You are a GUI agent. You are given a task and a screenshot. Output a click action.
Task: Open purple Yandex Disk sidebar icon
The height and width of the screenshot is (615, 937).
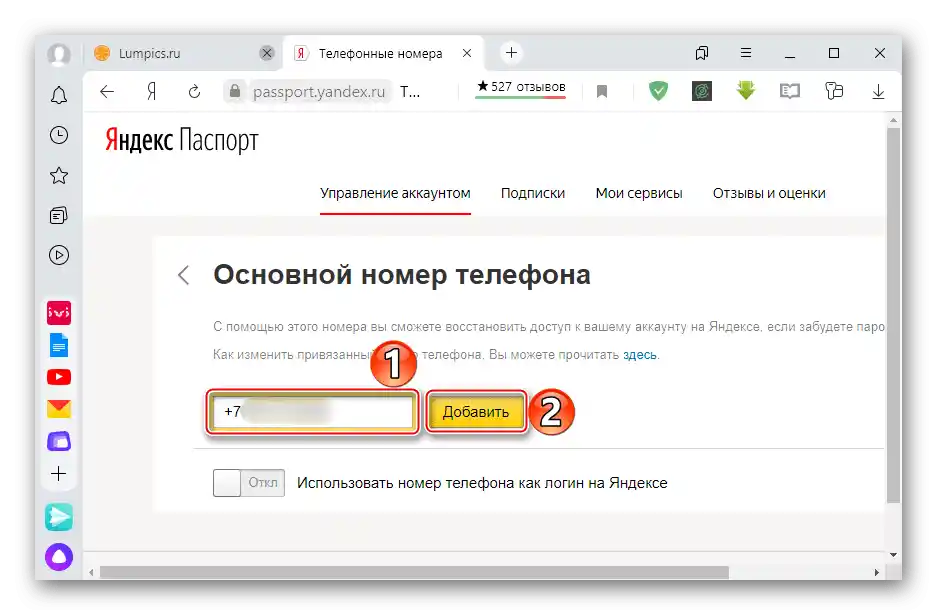coord(59,441)
